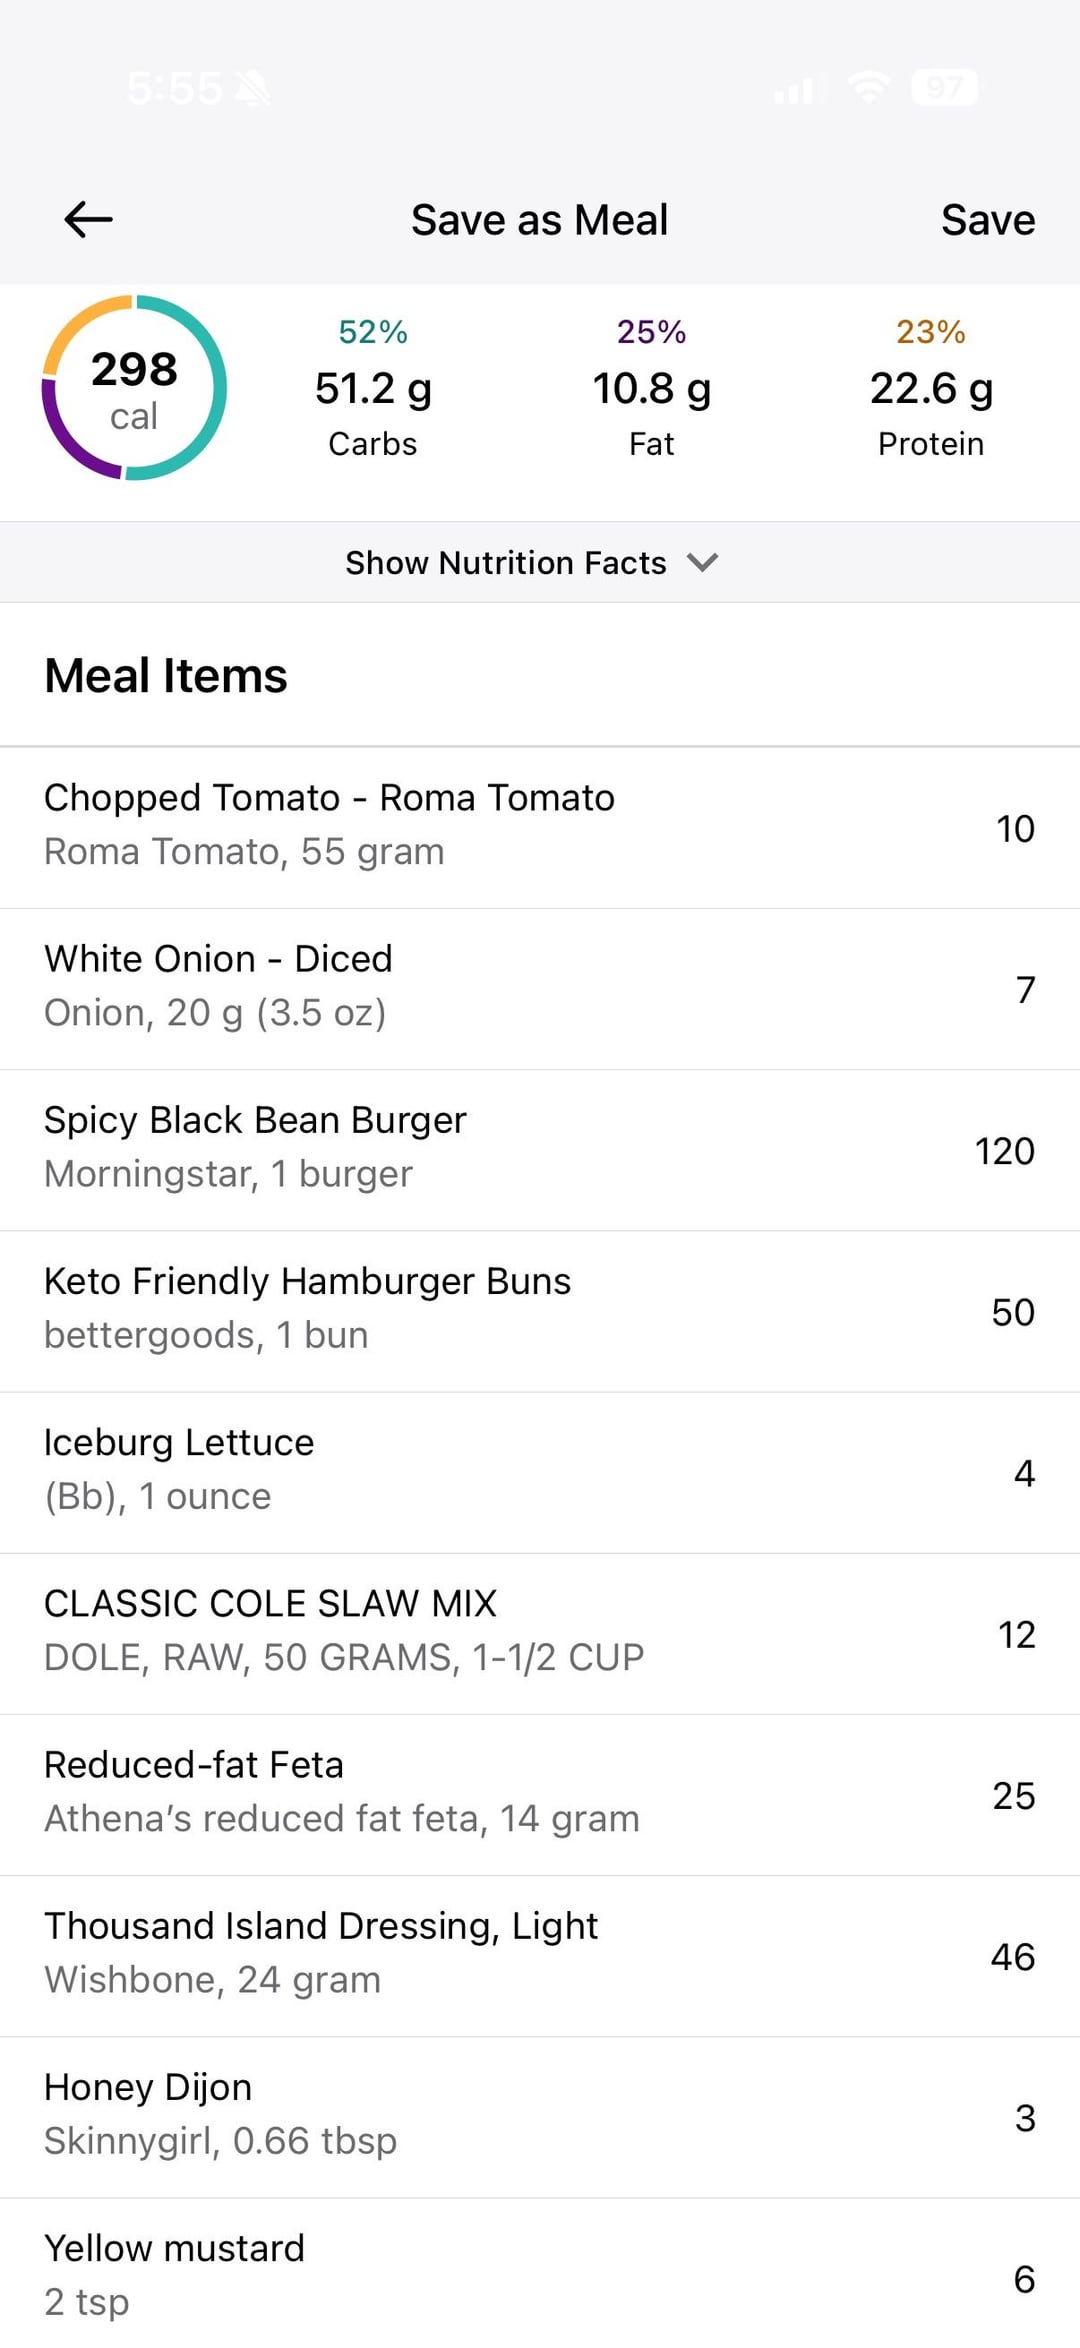Select Keto Friendly Hamburger Buns item
This screenshot has width=1080, height=2348.
[x=540, y=1310]
